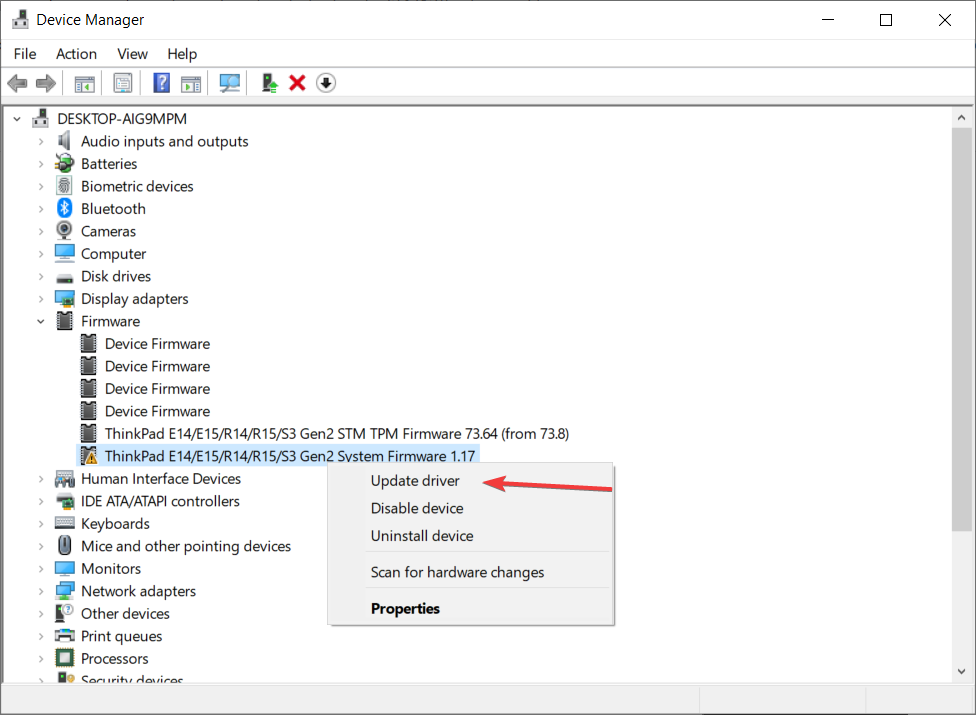The height and width of the screenshot is (715, 976).
Task: Choose Update driver from context menu
Action: [415, 481]
